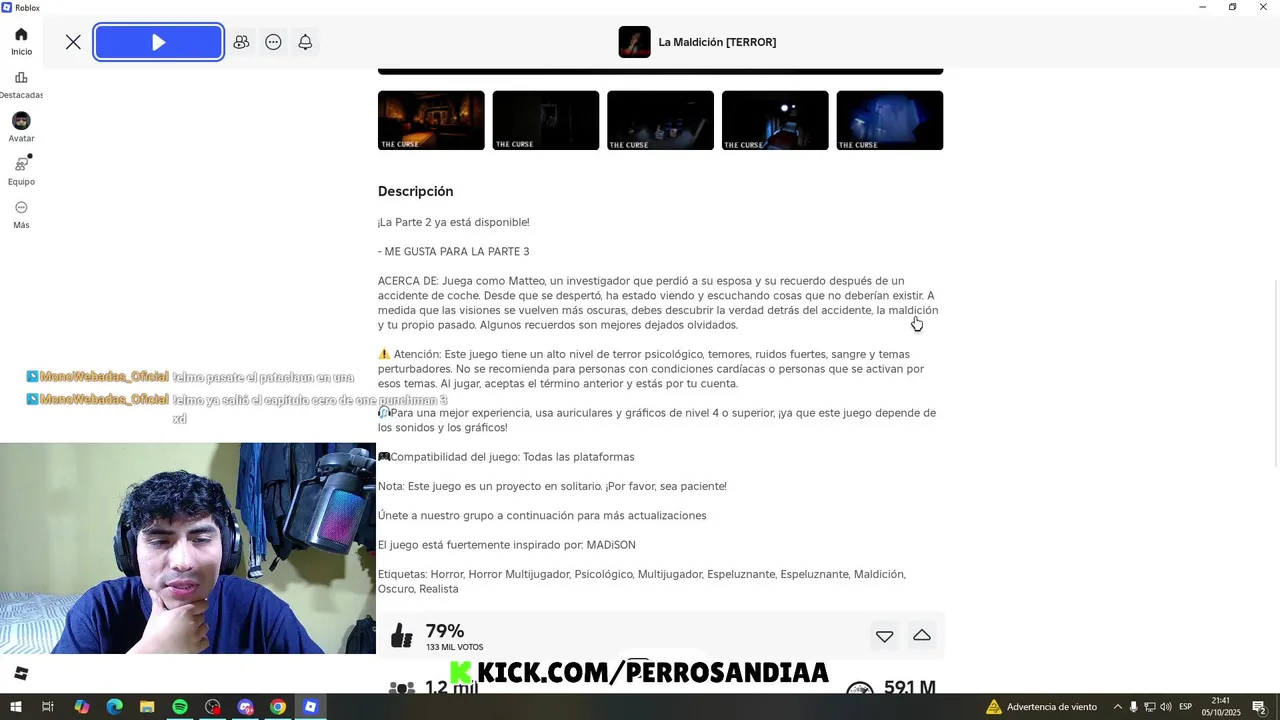Image resolution: width=1280 pixels, height=720 pixels.
Task: Open the Avatar section
Action: click(21, 127)
